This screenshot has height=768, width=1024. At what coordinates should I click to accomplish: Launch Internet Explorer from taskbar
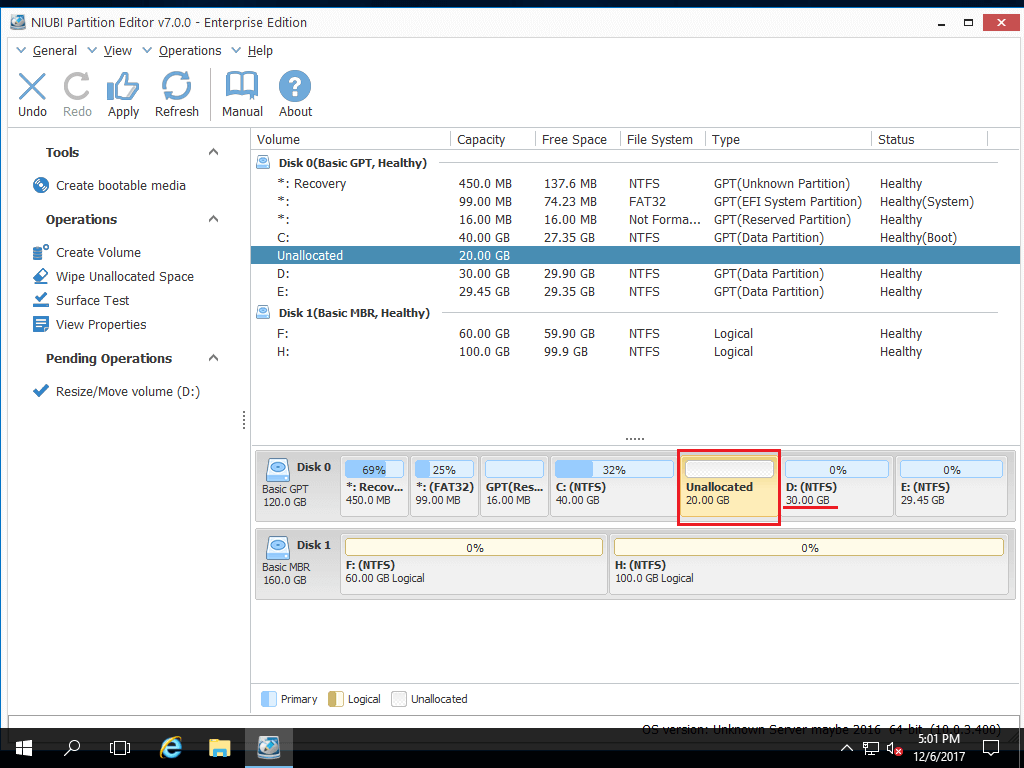click(x=170, y=748)
